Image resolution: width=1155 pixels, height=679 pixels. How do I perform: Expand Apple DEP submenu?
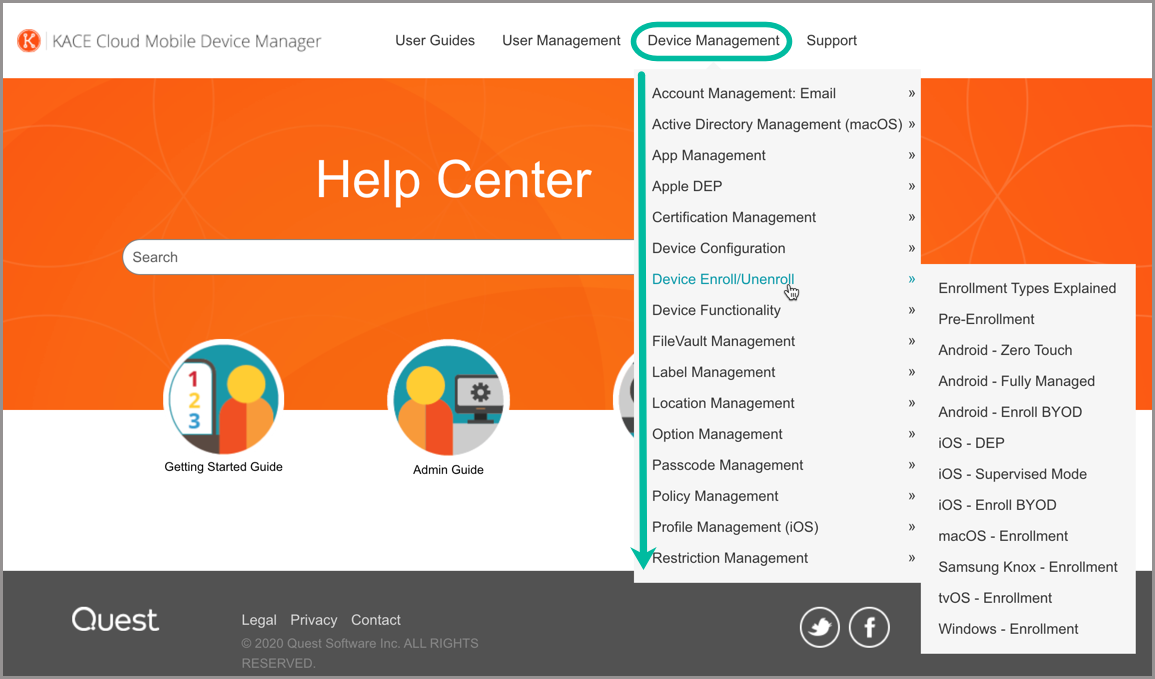687,187
